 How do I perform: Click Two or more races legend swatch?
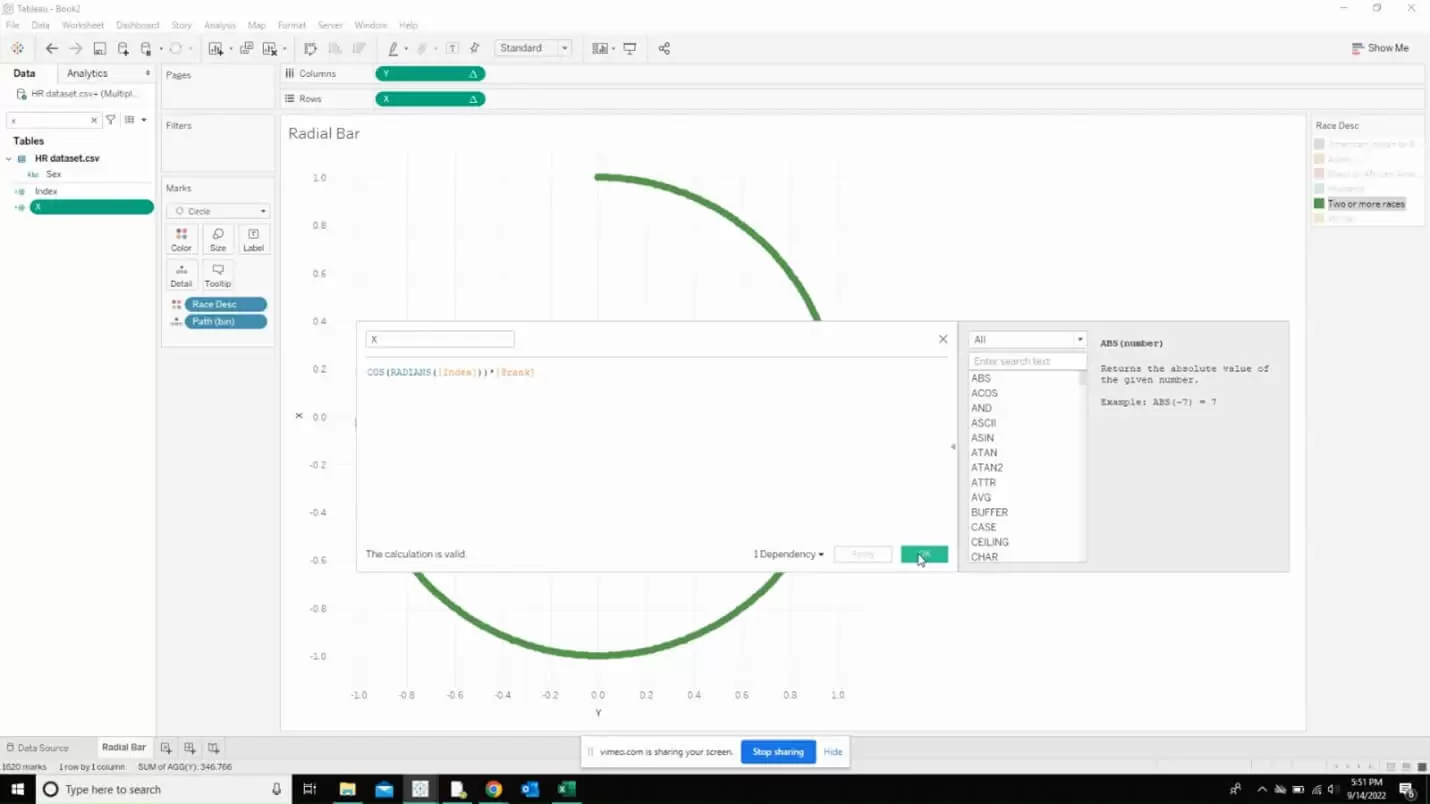click(x=1319, y=204)
